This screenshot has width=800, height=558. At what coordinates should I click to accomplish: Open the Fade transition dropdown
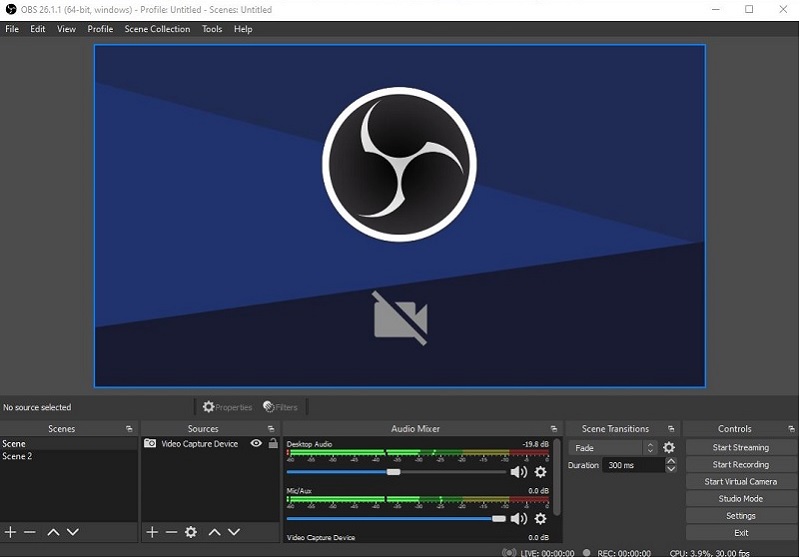[x=613, y=448]
